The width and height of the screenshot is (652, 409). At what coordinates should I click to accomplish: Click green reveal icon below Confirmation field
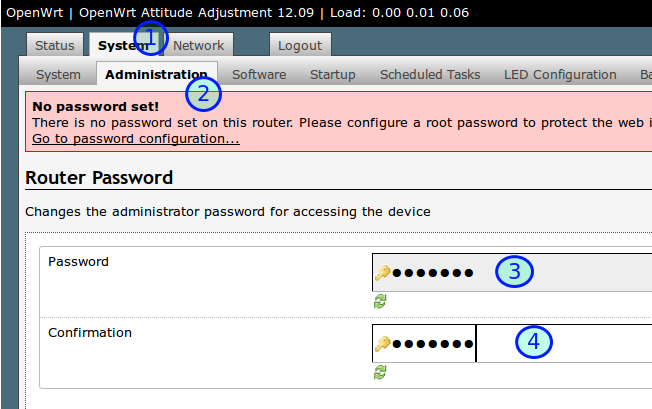(380, 372)
